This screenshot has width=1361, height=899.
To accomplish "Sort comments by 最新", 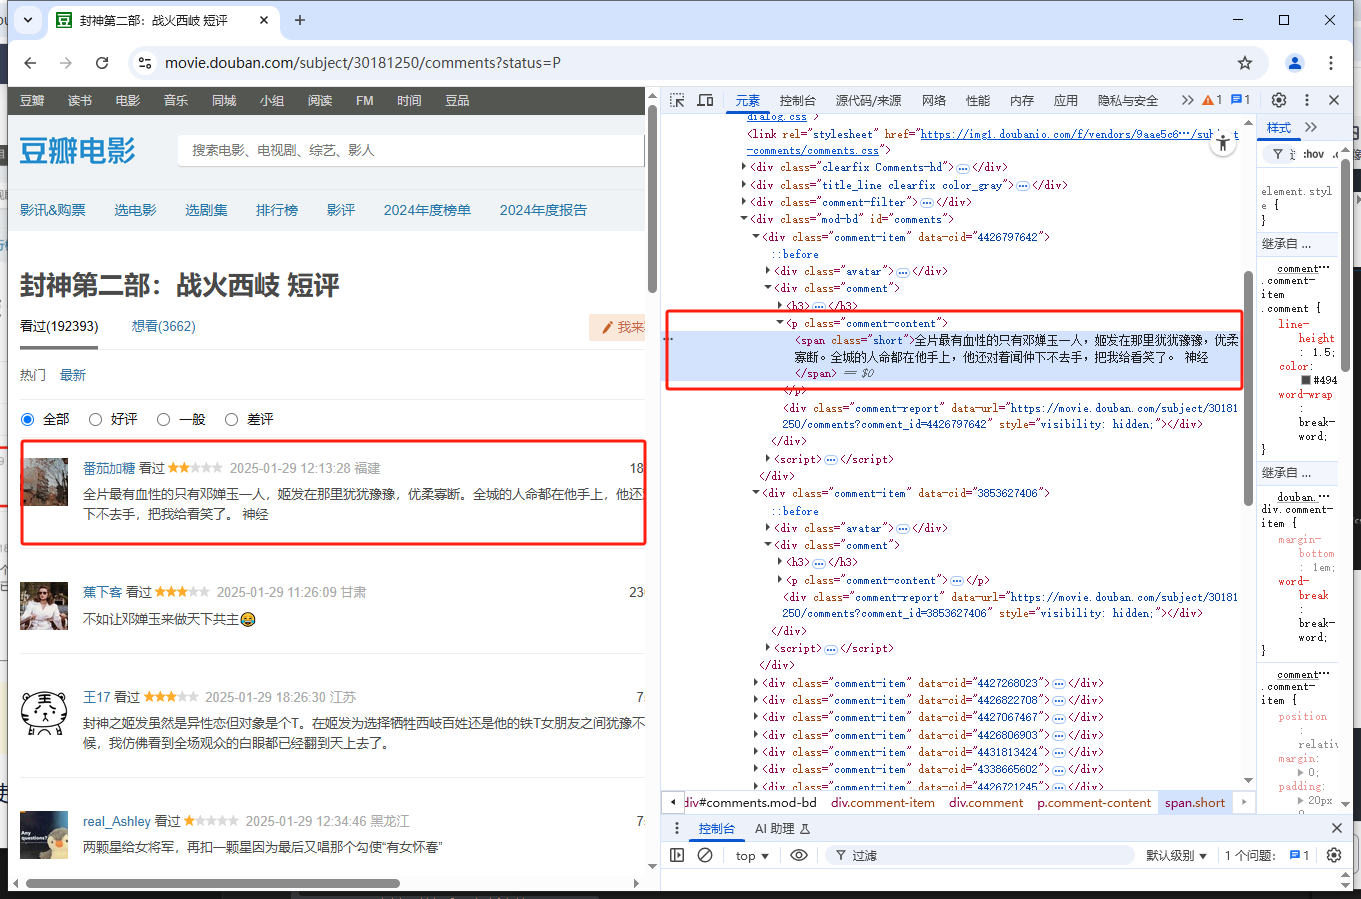I will click(73, 375).
